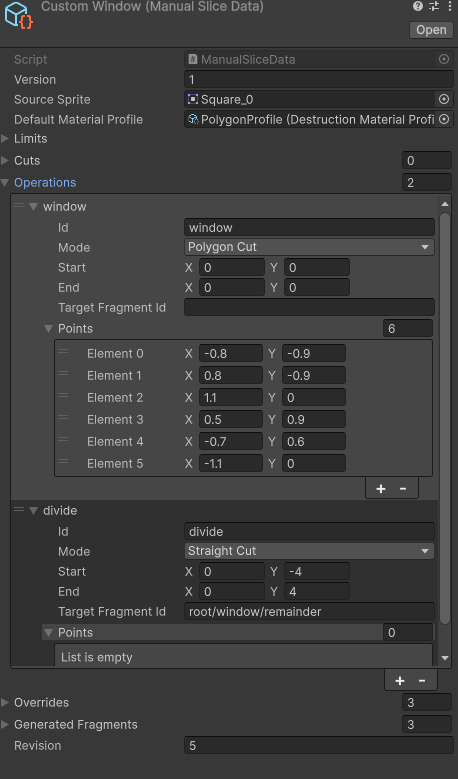Click the Version field showing 1
458x779 pixels.
tap(318, 79)
